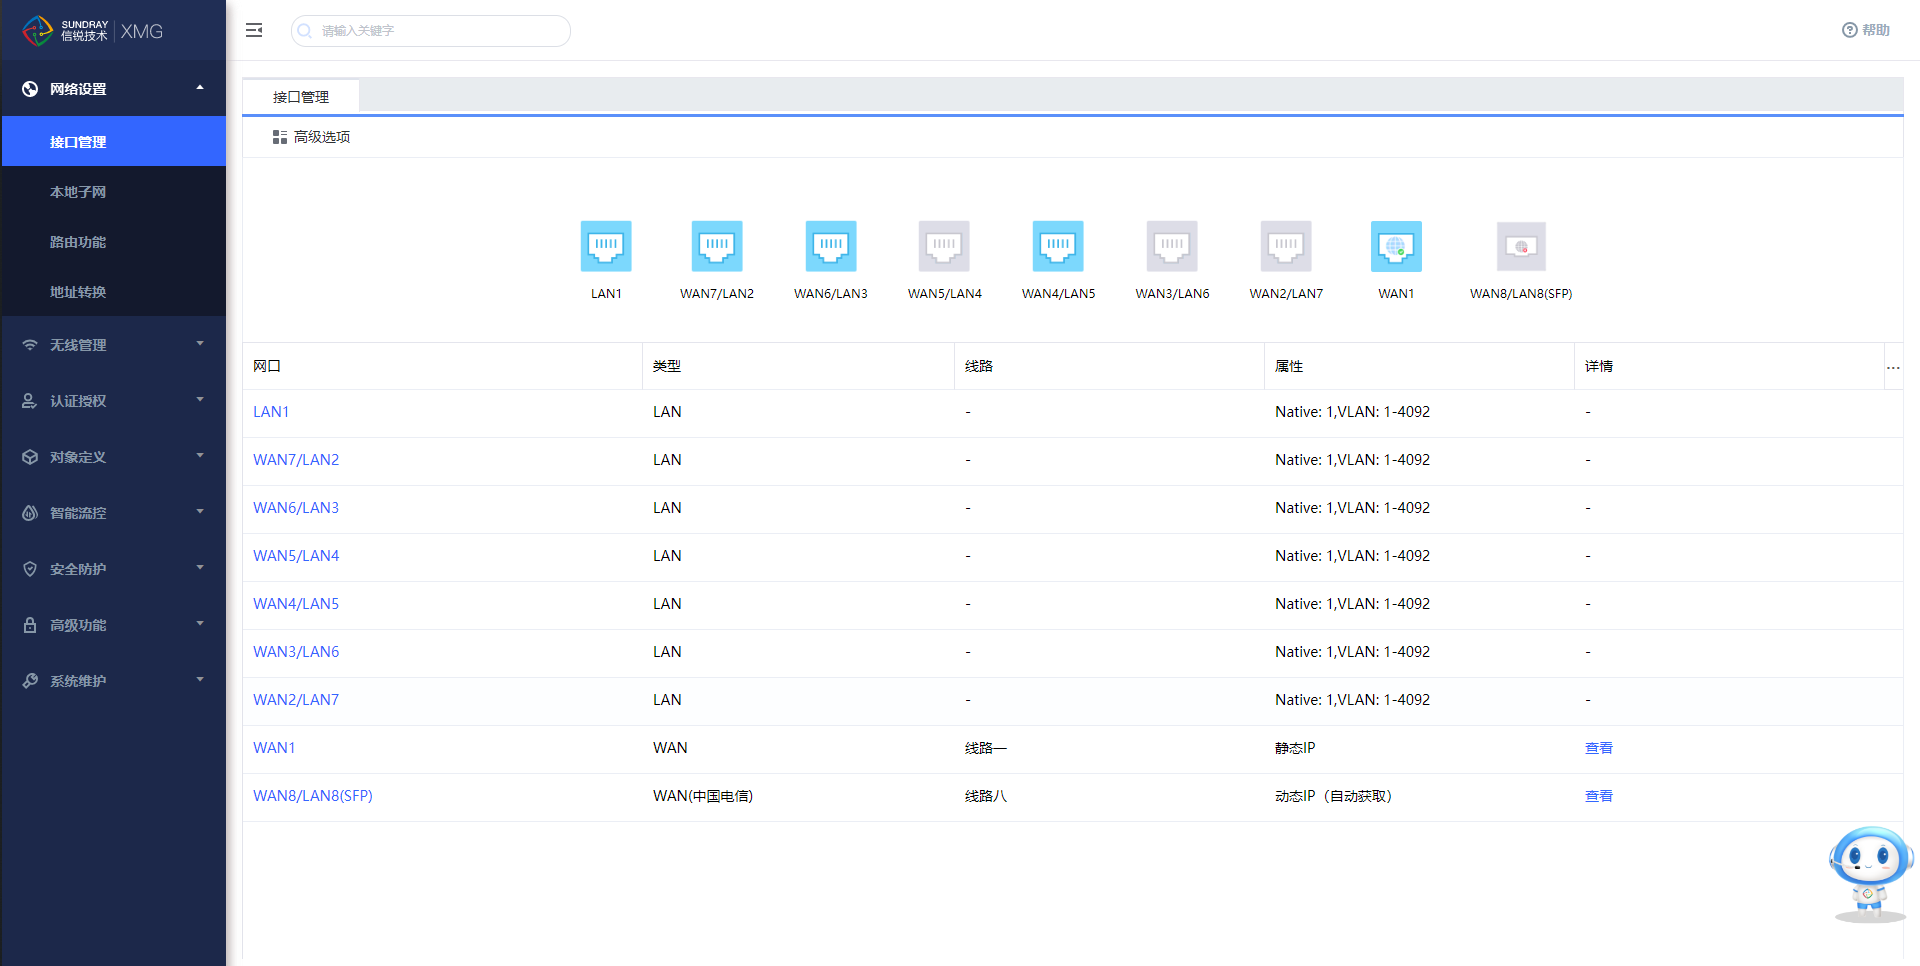Open the 帮助 help link
This screenshot has height=966, width=1920.
tap(1866, 30)
